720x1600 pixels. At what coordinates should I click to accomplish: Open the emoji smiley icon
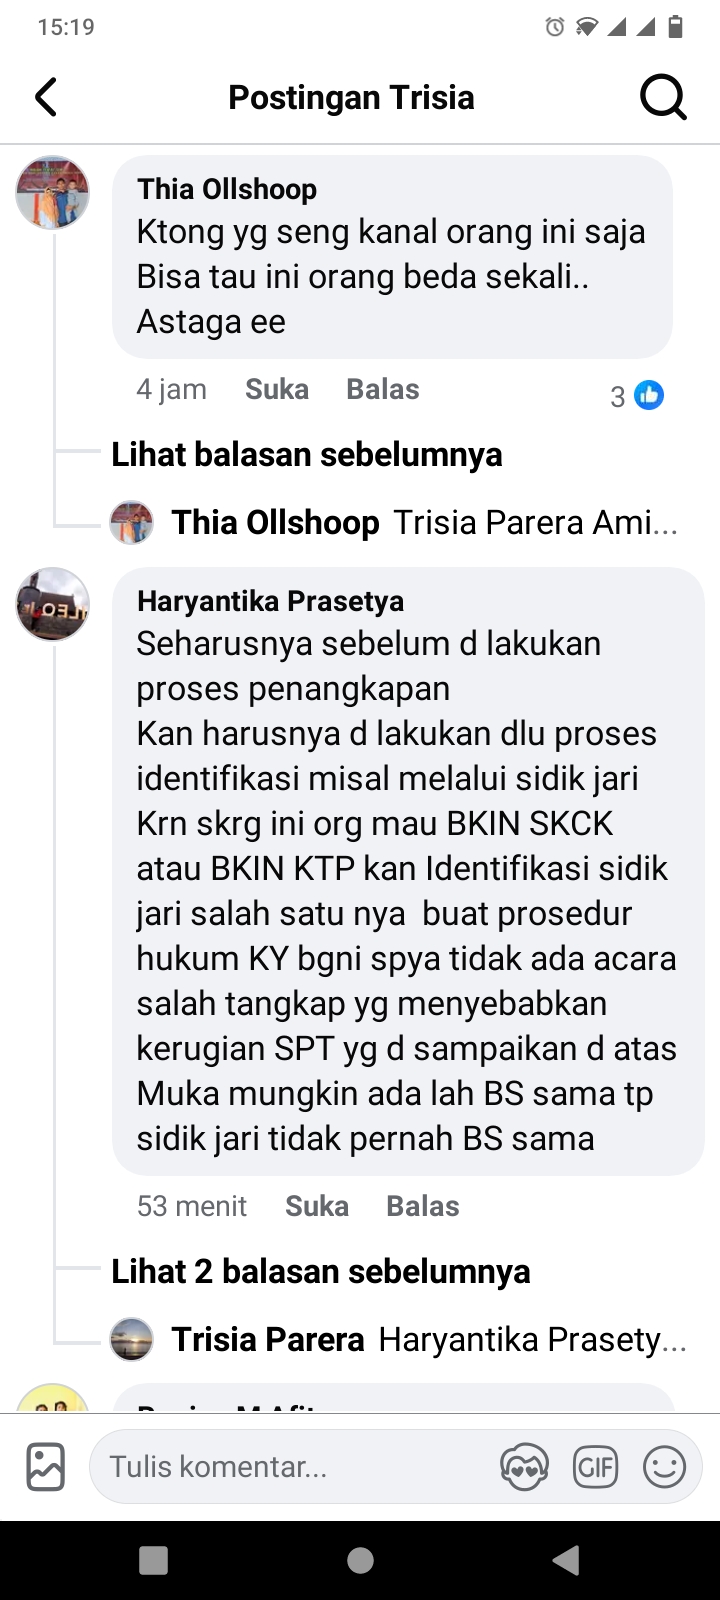pyautogui.click(x=664, y=1467)
